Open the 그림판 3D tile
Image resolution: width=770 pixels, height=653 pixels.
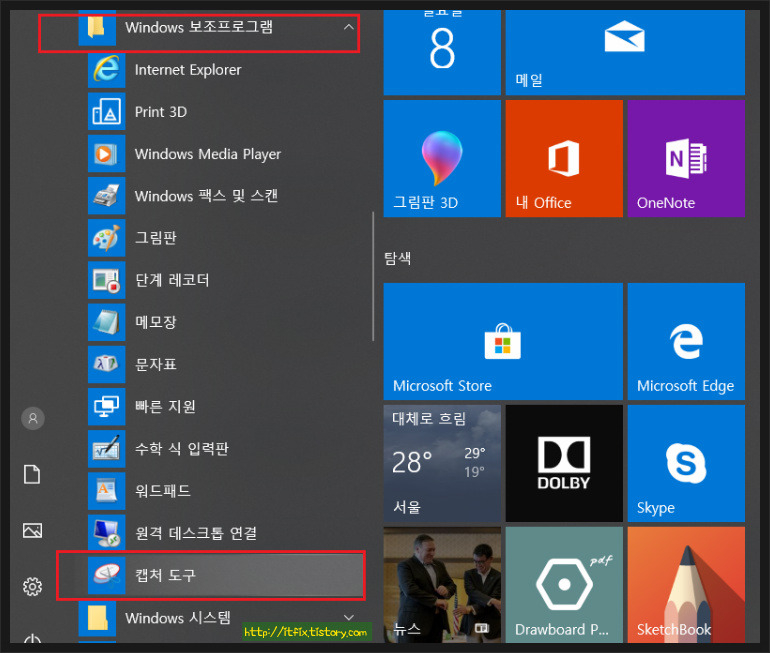point(442,159)
